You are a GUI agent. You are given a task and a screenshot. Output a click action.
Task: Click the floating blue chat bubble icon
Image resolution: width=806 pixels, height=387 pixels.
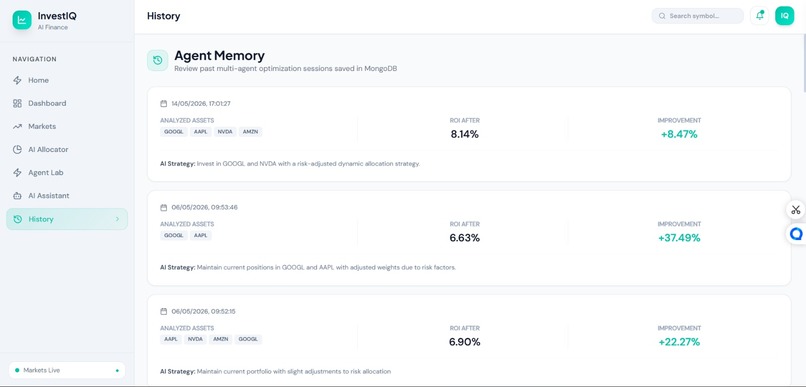point(796,234)
